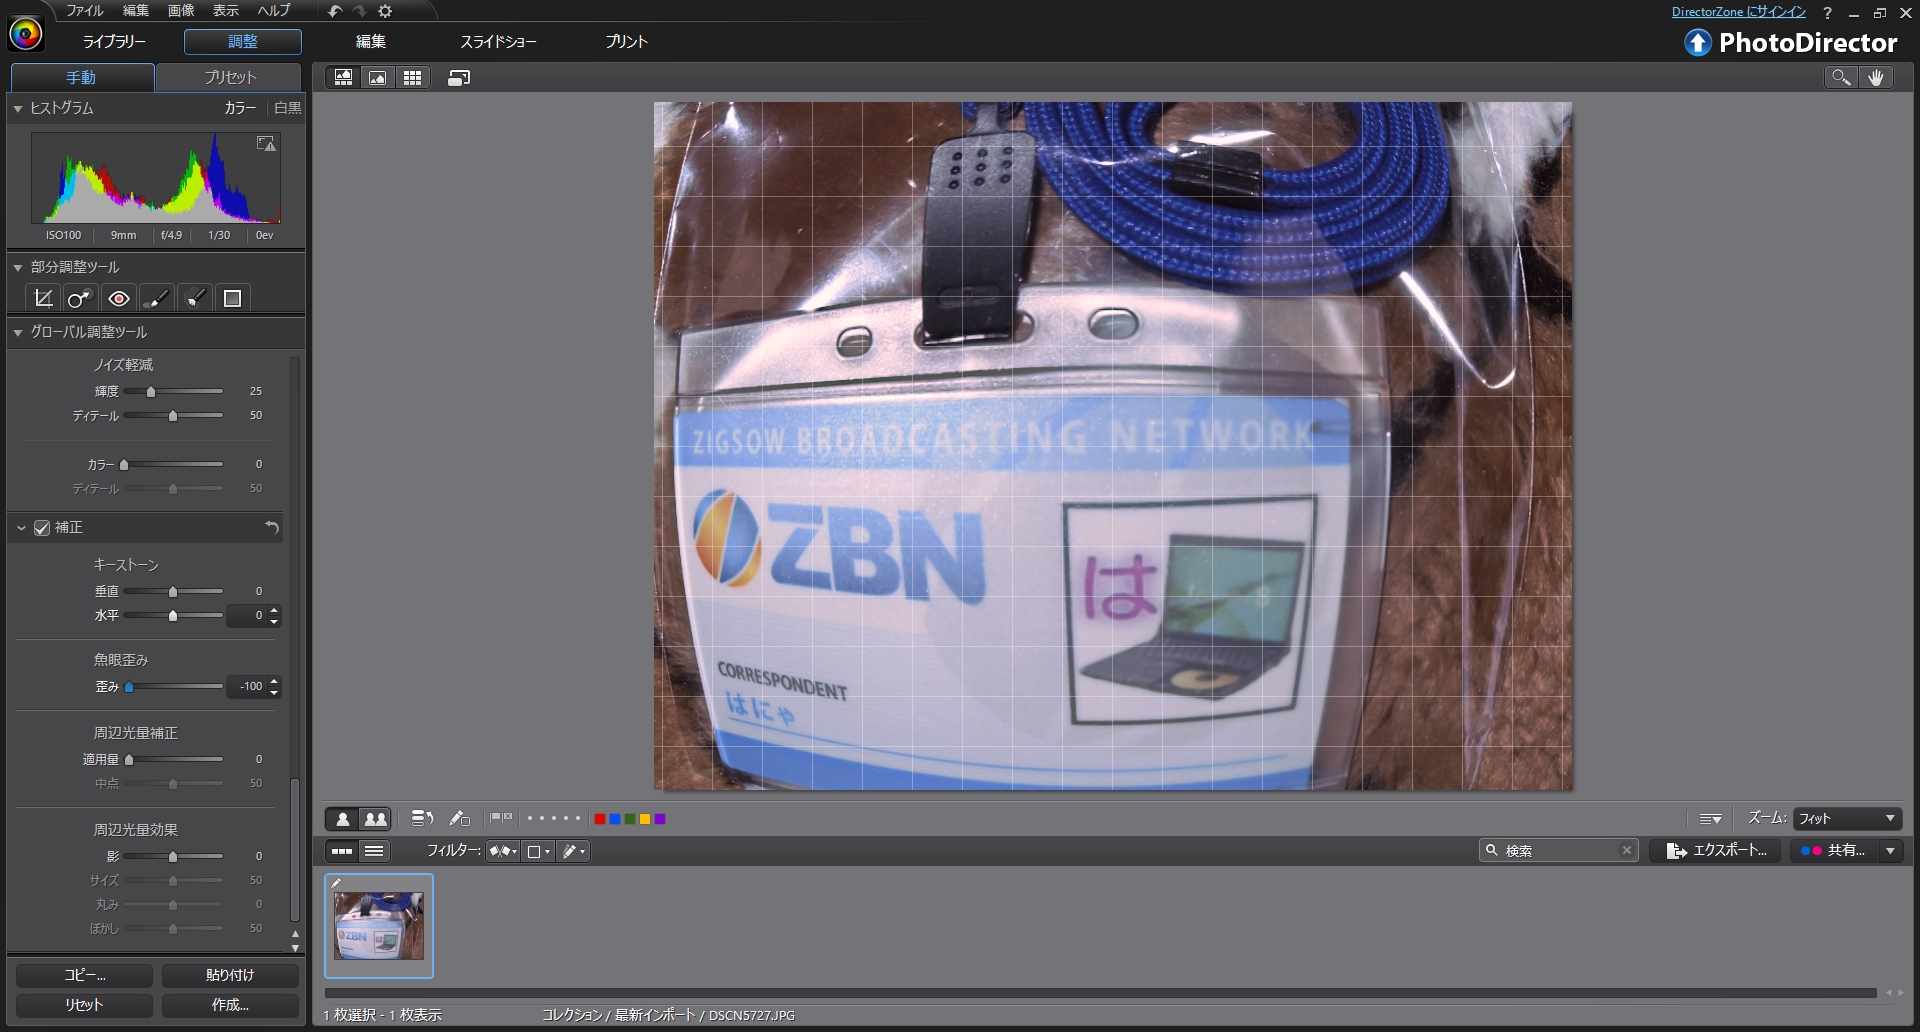Image resolution: width=1920 pixels, height=1032 pixels.
Task: Open the 編集 menu in menu bar
Action: (x=136, y=11)
